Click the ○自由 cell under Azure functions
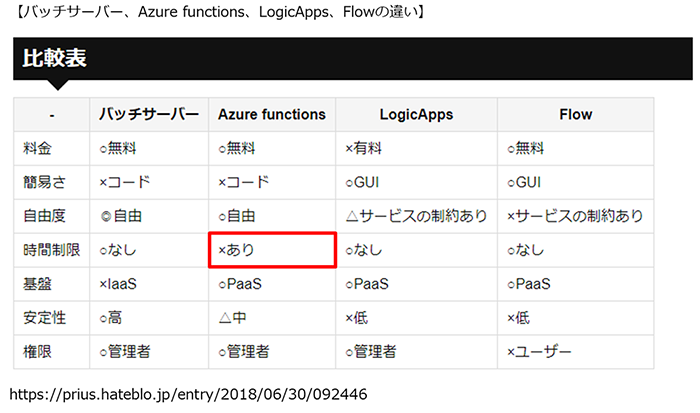 (x=272, y=216)
